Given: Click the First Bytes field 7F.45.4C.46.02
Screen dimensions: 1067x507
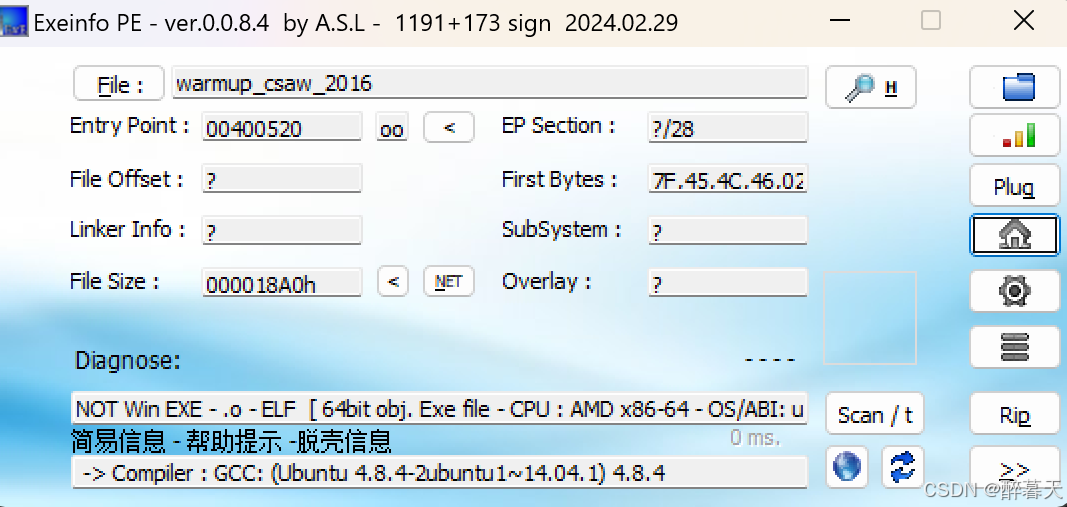Looking at the screenshot, I should (x=727, y=180).
